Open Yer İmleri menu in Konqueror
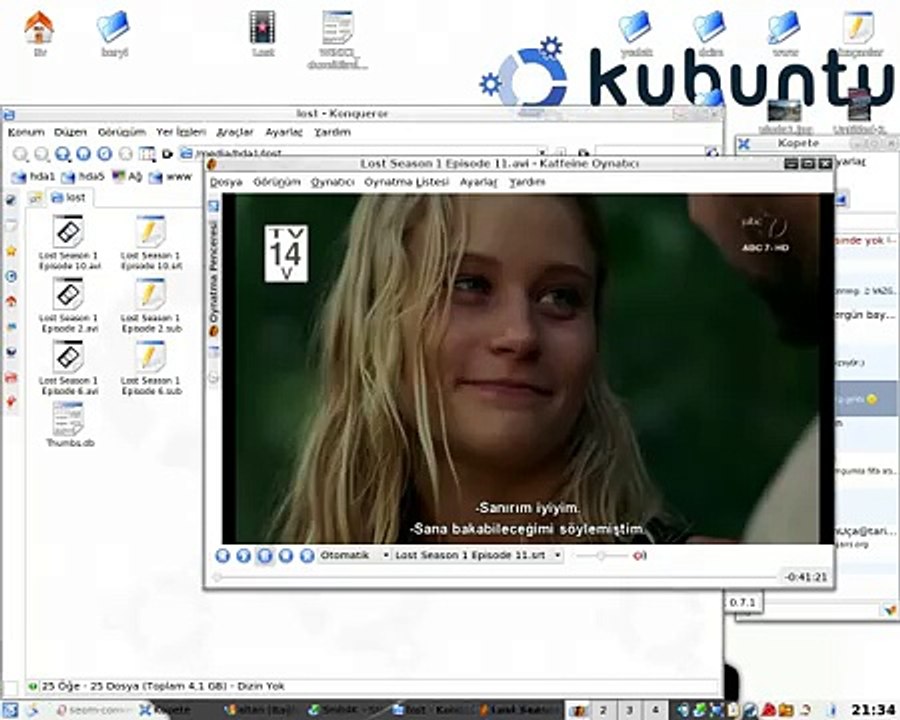The width and height of the screenshot is (900, 720). pos(181,132)
